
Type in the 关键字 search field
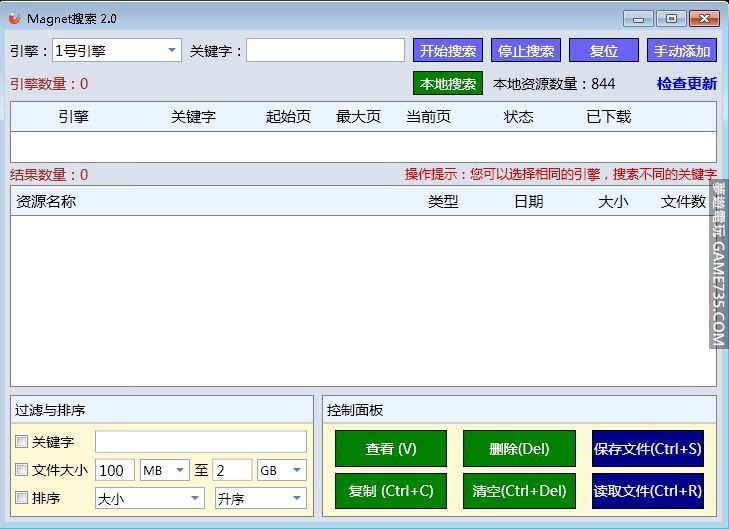click(325, 51)
